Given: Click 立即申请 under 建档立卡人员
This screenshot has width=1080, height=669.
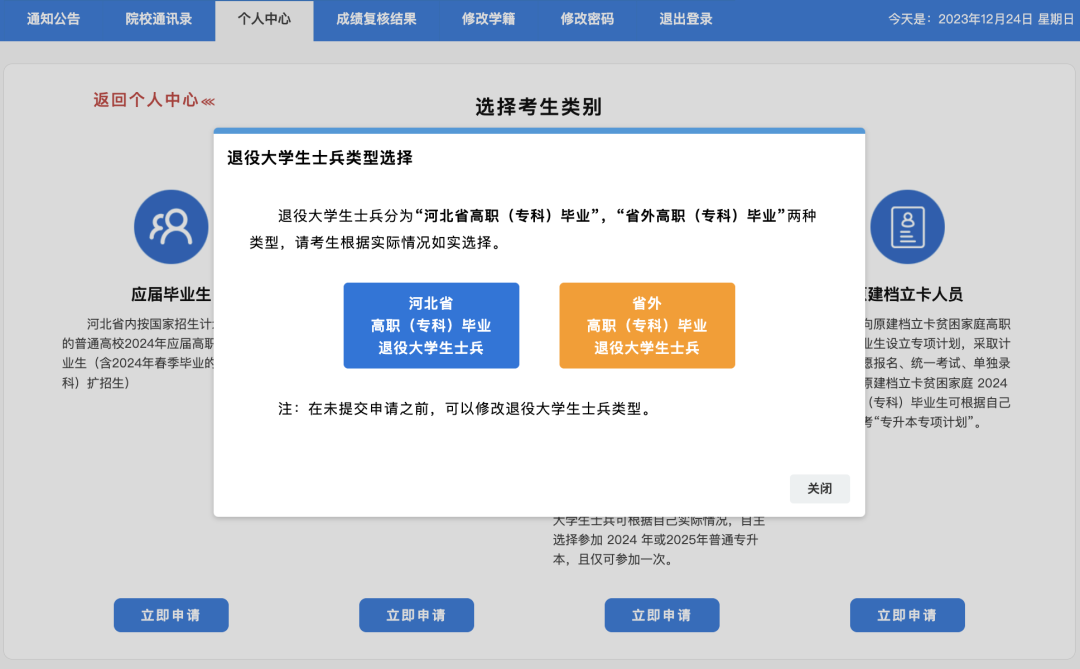Looking at the screenshot, I should coord(907,615).
